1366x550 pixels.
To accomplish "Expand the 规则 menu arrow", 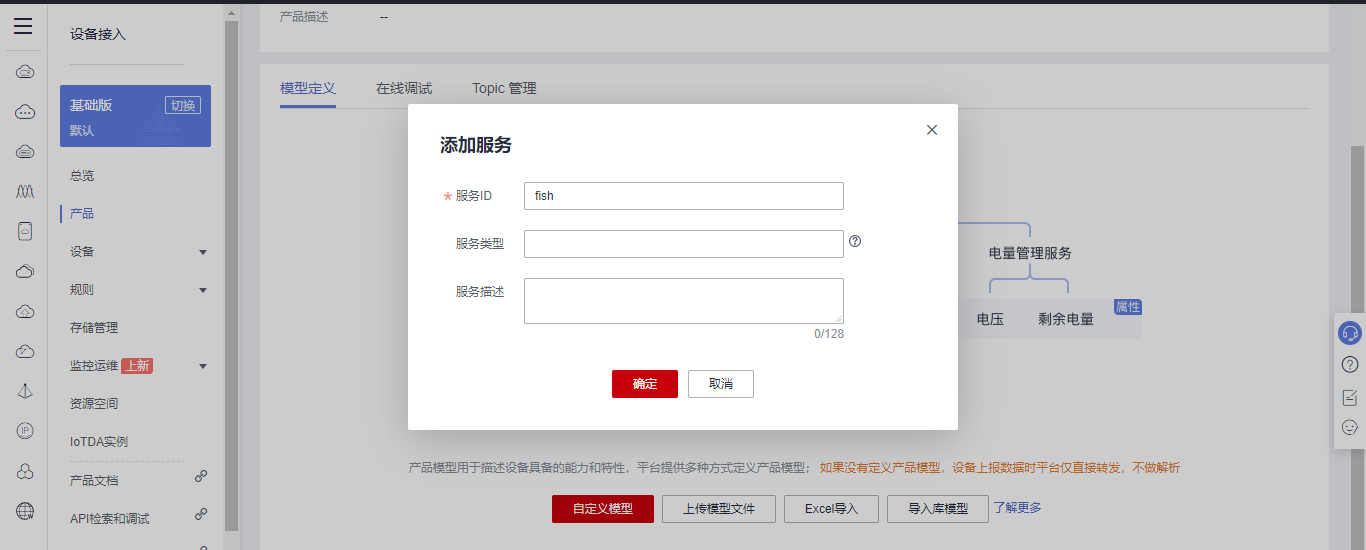I will tap(203, 290).
